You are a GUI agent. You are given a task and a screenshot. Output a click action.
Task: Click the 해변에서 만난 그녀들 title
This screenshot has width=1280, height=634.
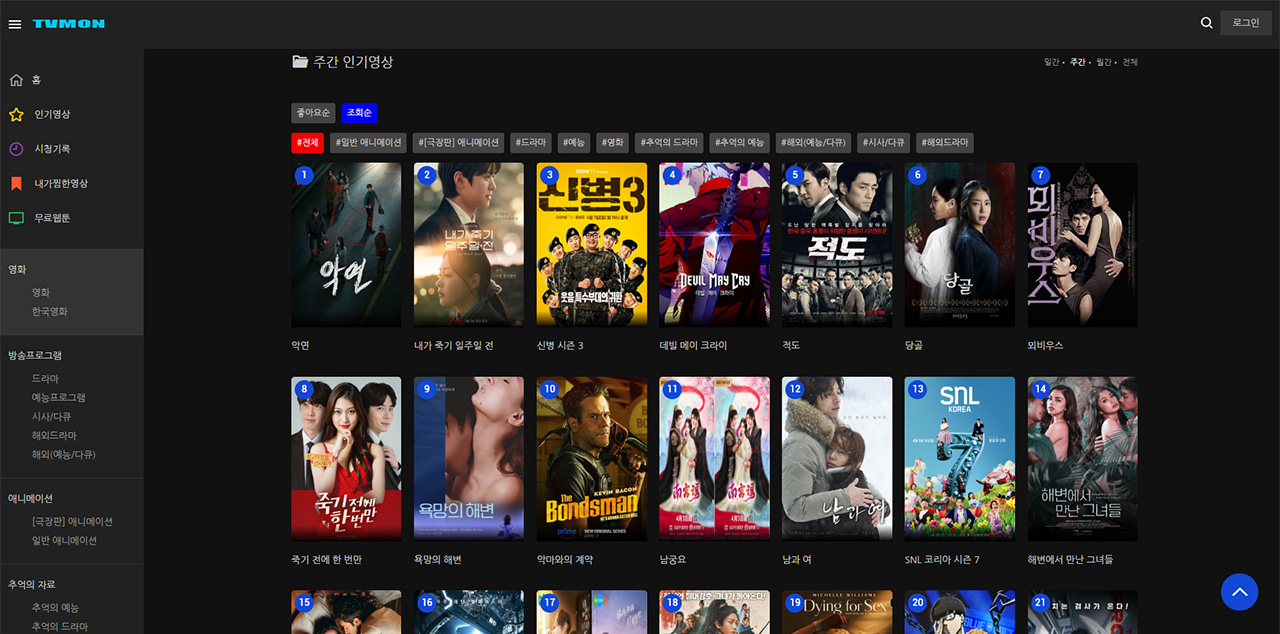1070,560
